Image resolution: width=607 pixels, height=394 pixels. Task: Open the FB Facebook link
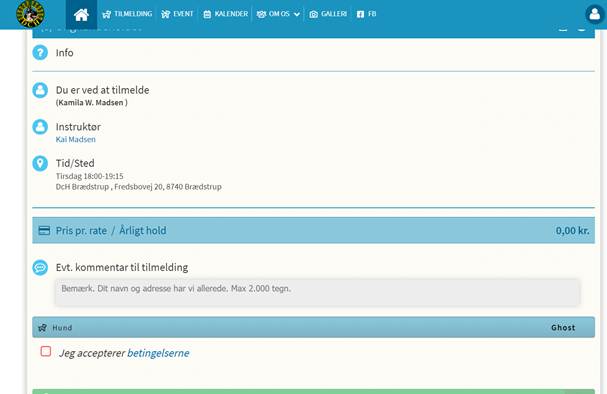coord(366,14)
